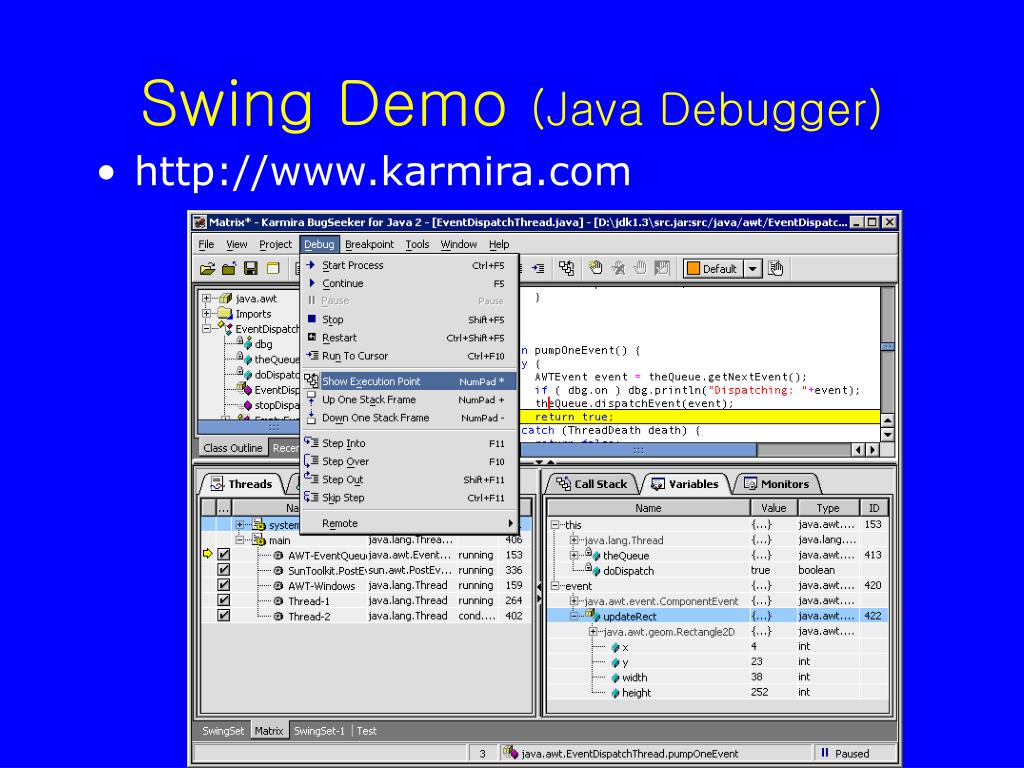This screenshot has width=1024, height=768.
Task: Expand the system thread group
Action: tap(240, 524)
